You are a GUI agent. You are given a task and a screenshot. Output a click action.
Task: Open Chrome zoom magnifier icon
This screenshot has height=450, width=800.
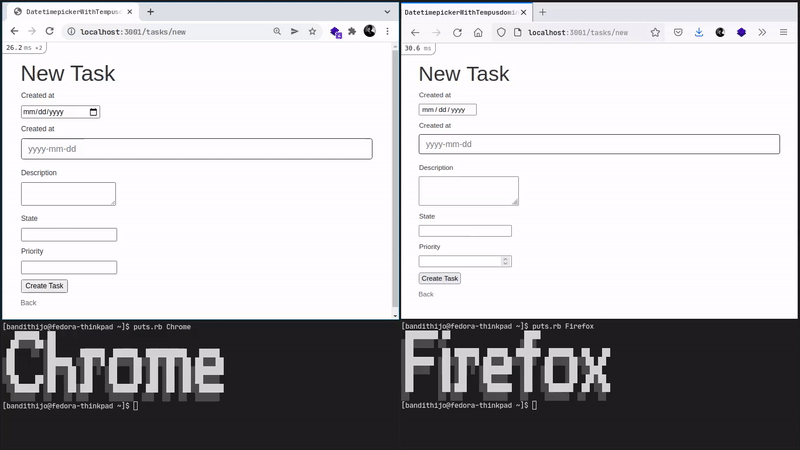(277, 31)
